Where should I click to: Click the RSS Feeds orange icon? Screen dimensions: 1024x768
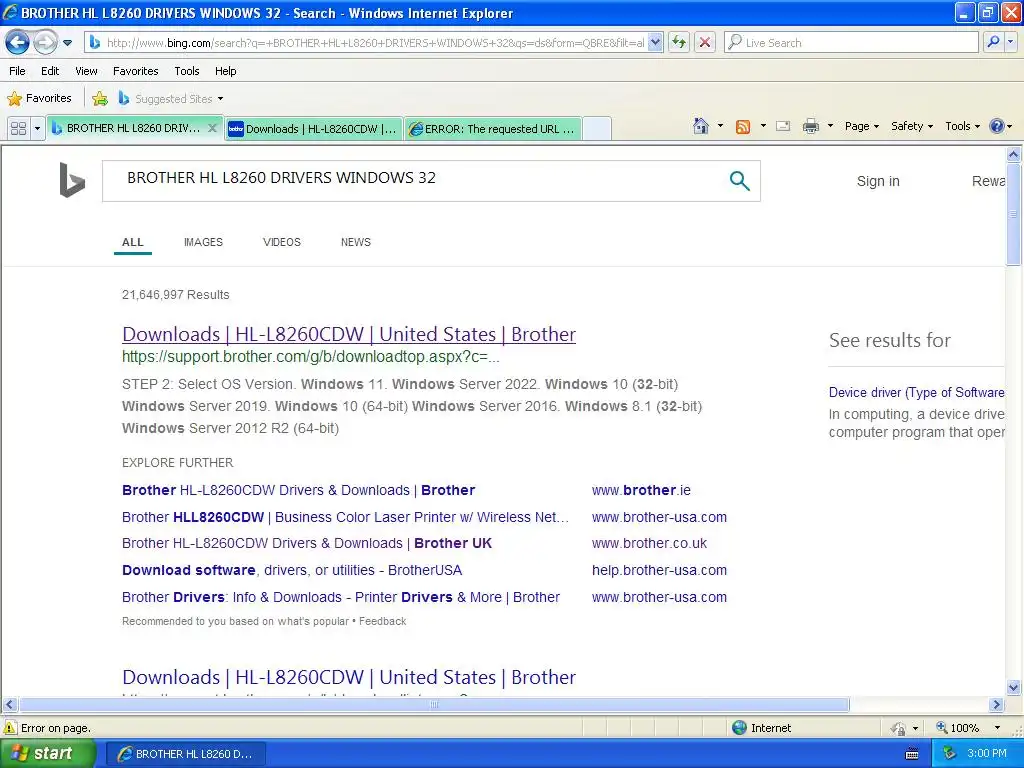743,127
